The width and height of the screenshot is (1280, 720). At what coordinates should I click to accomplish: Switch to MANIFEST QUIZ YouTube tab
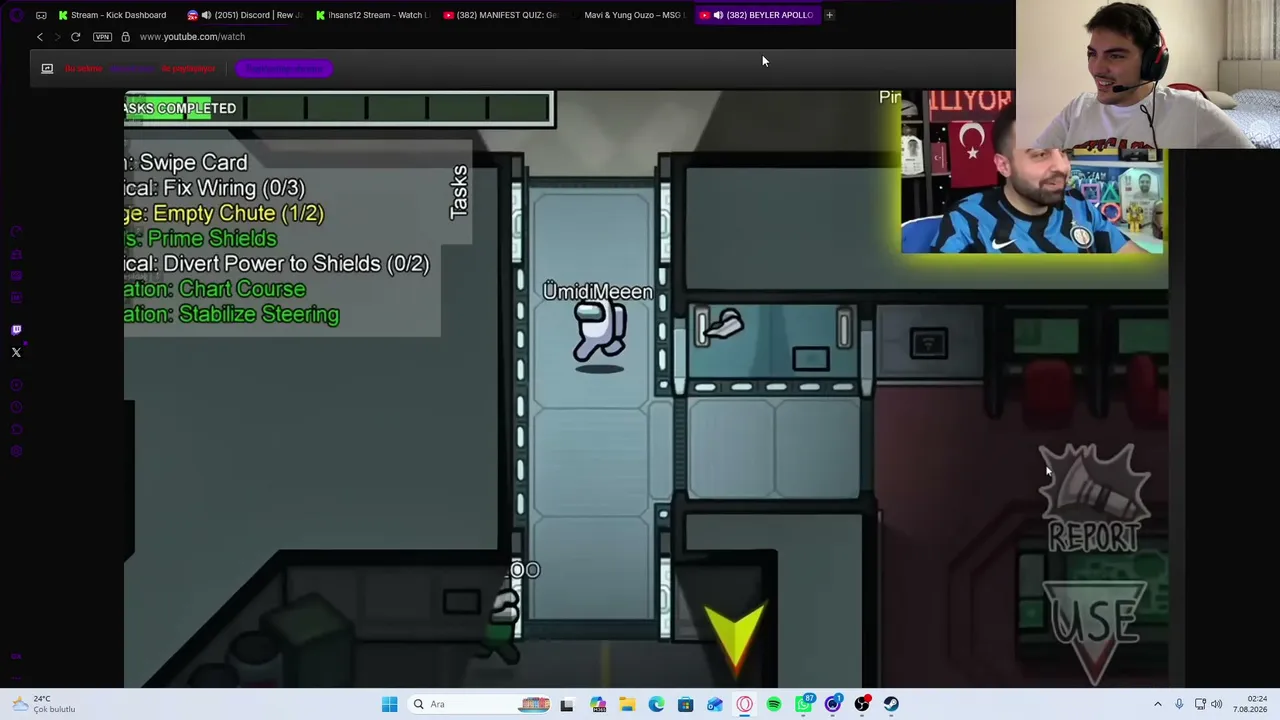coord(500,15)
